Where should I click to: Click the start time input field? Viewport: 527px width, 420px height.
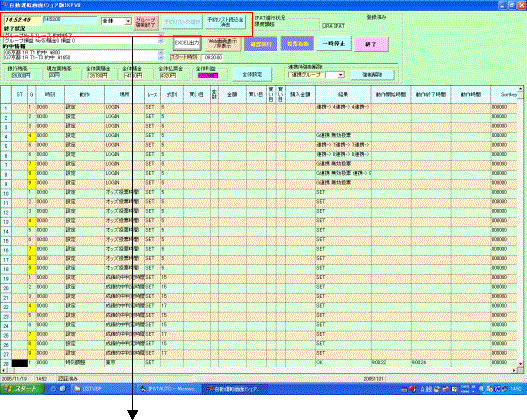pyautogui.click(x=213, y=57)
